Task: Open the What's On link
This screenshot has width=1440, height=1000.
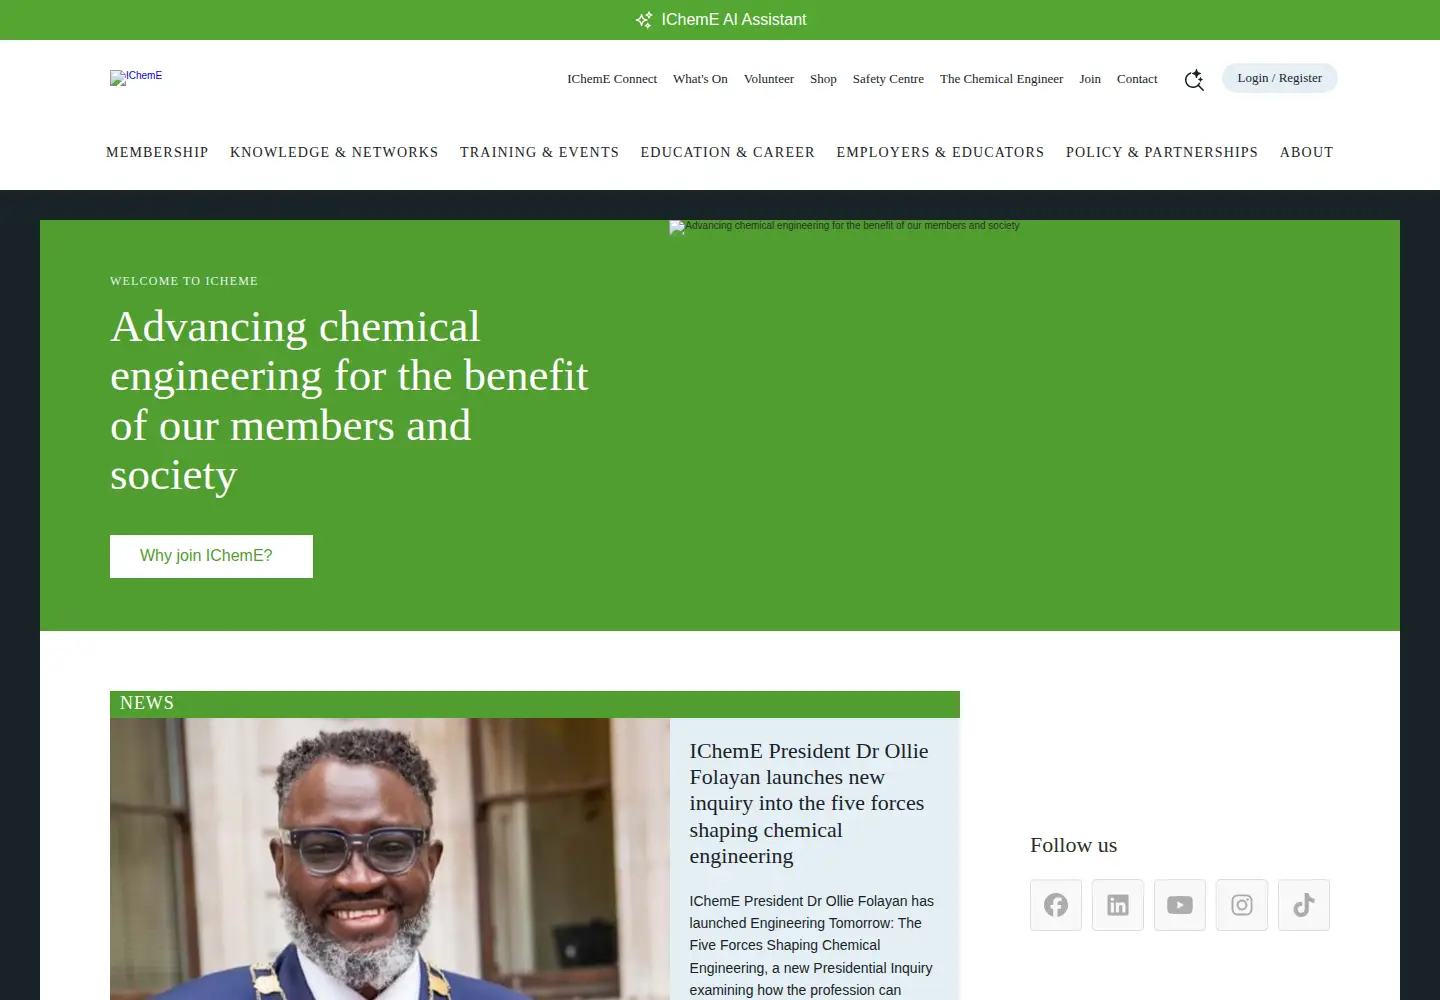Action: tap(700, 79)
